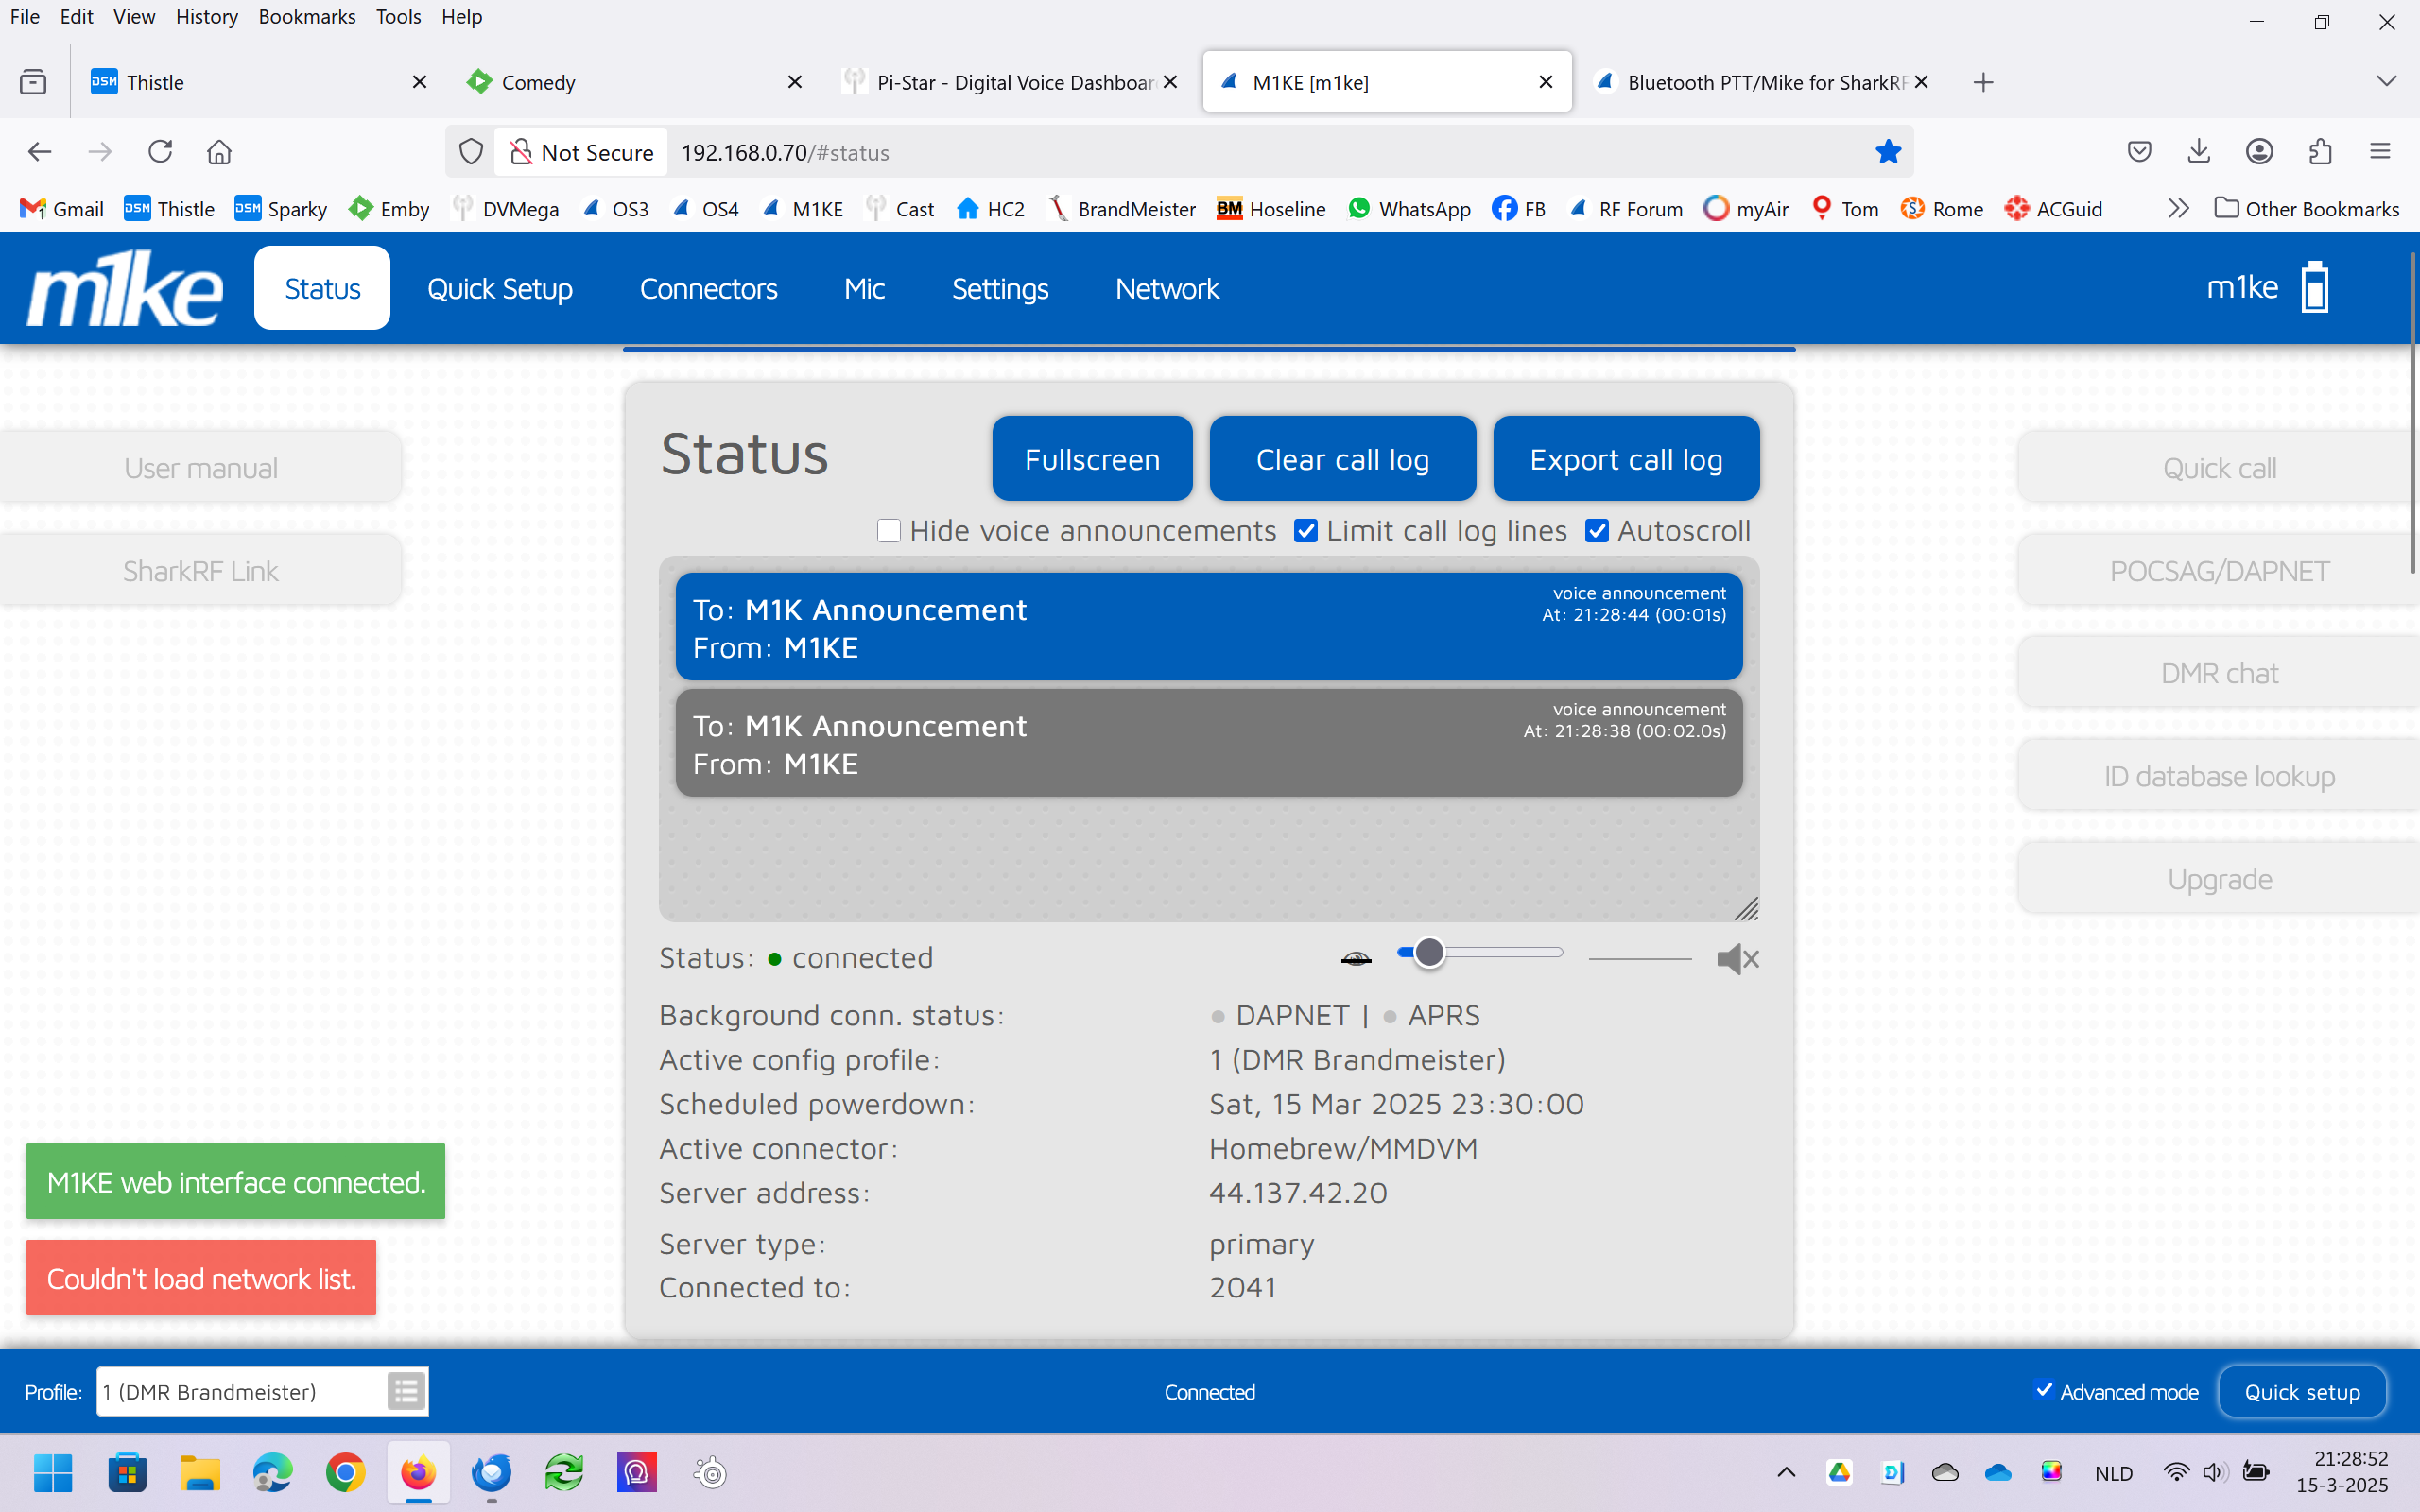2420x1512 pixels.
Task: Open the list all tabs chevron
Action: (x=2386, y=82)
